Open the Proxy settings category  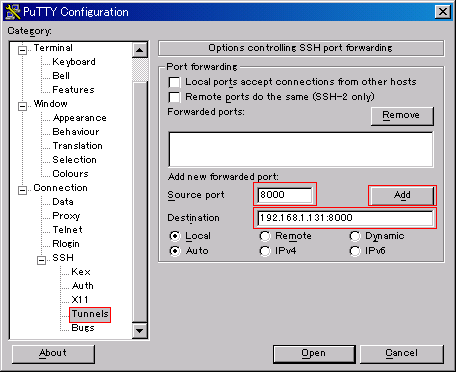(x=66, y=216)
